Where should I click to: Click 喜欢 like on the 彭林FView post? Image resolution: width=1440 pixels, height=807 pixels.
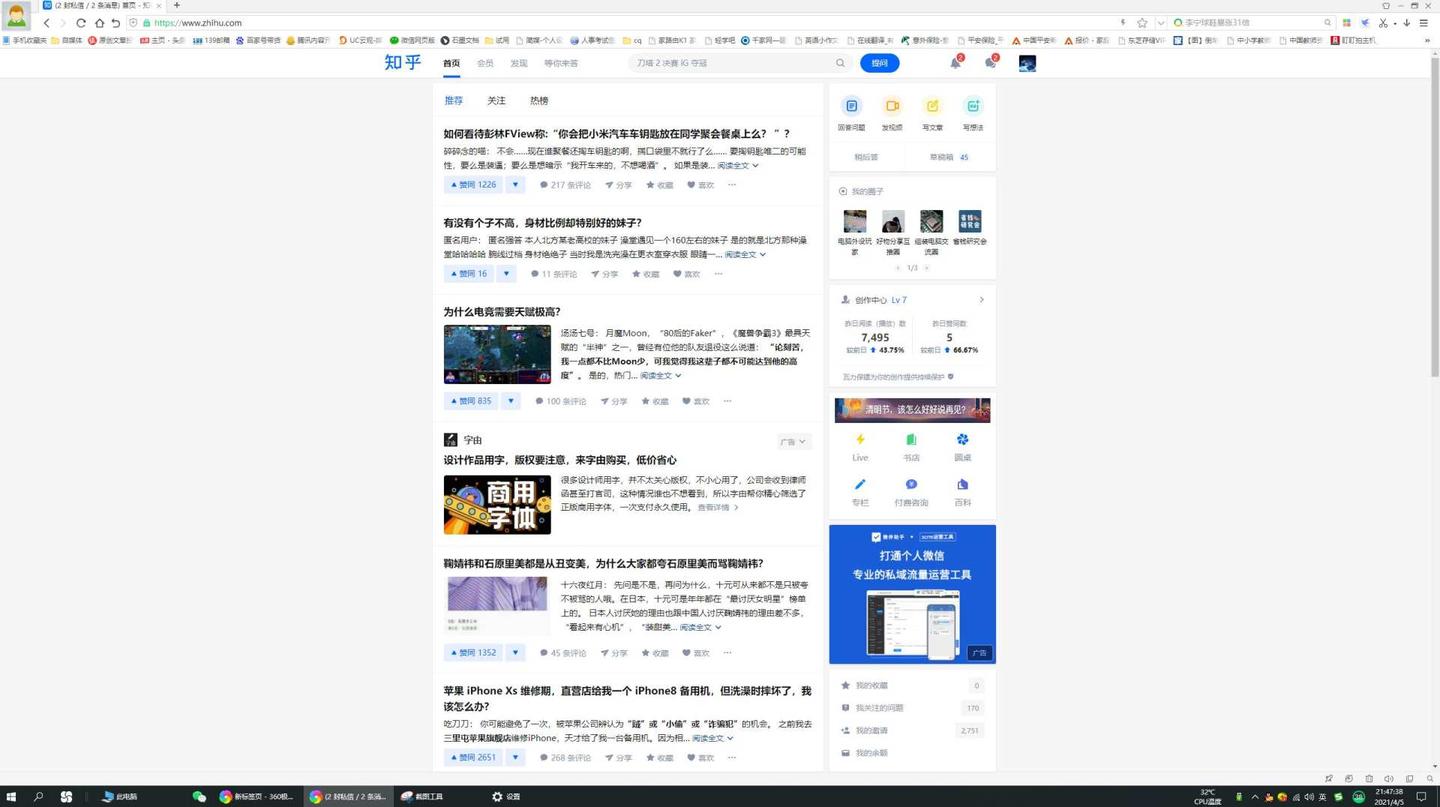700,185
